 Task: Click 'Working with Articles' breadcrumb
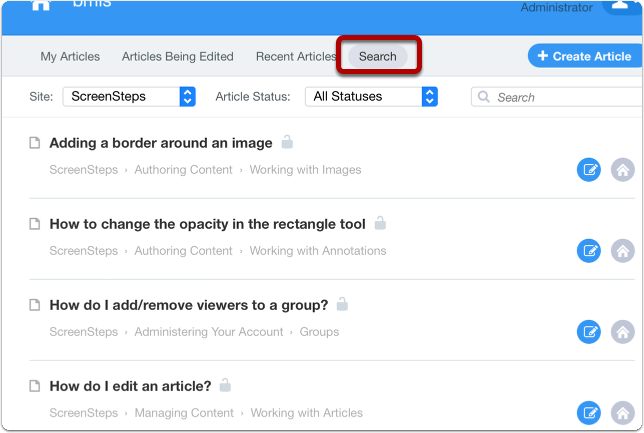click(307, 413)
